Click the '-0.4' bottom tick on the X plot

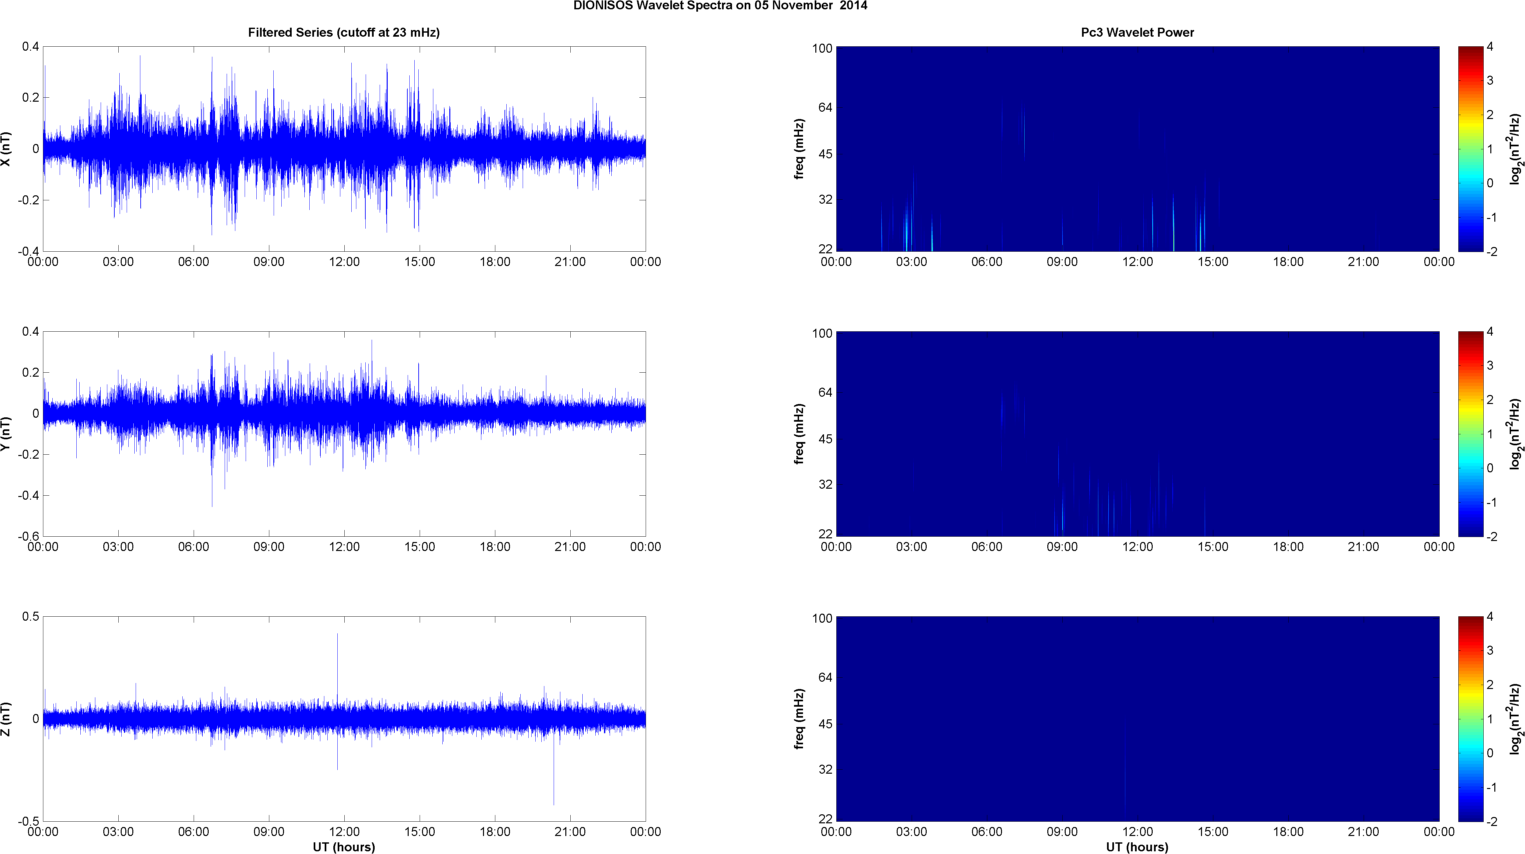28,252
